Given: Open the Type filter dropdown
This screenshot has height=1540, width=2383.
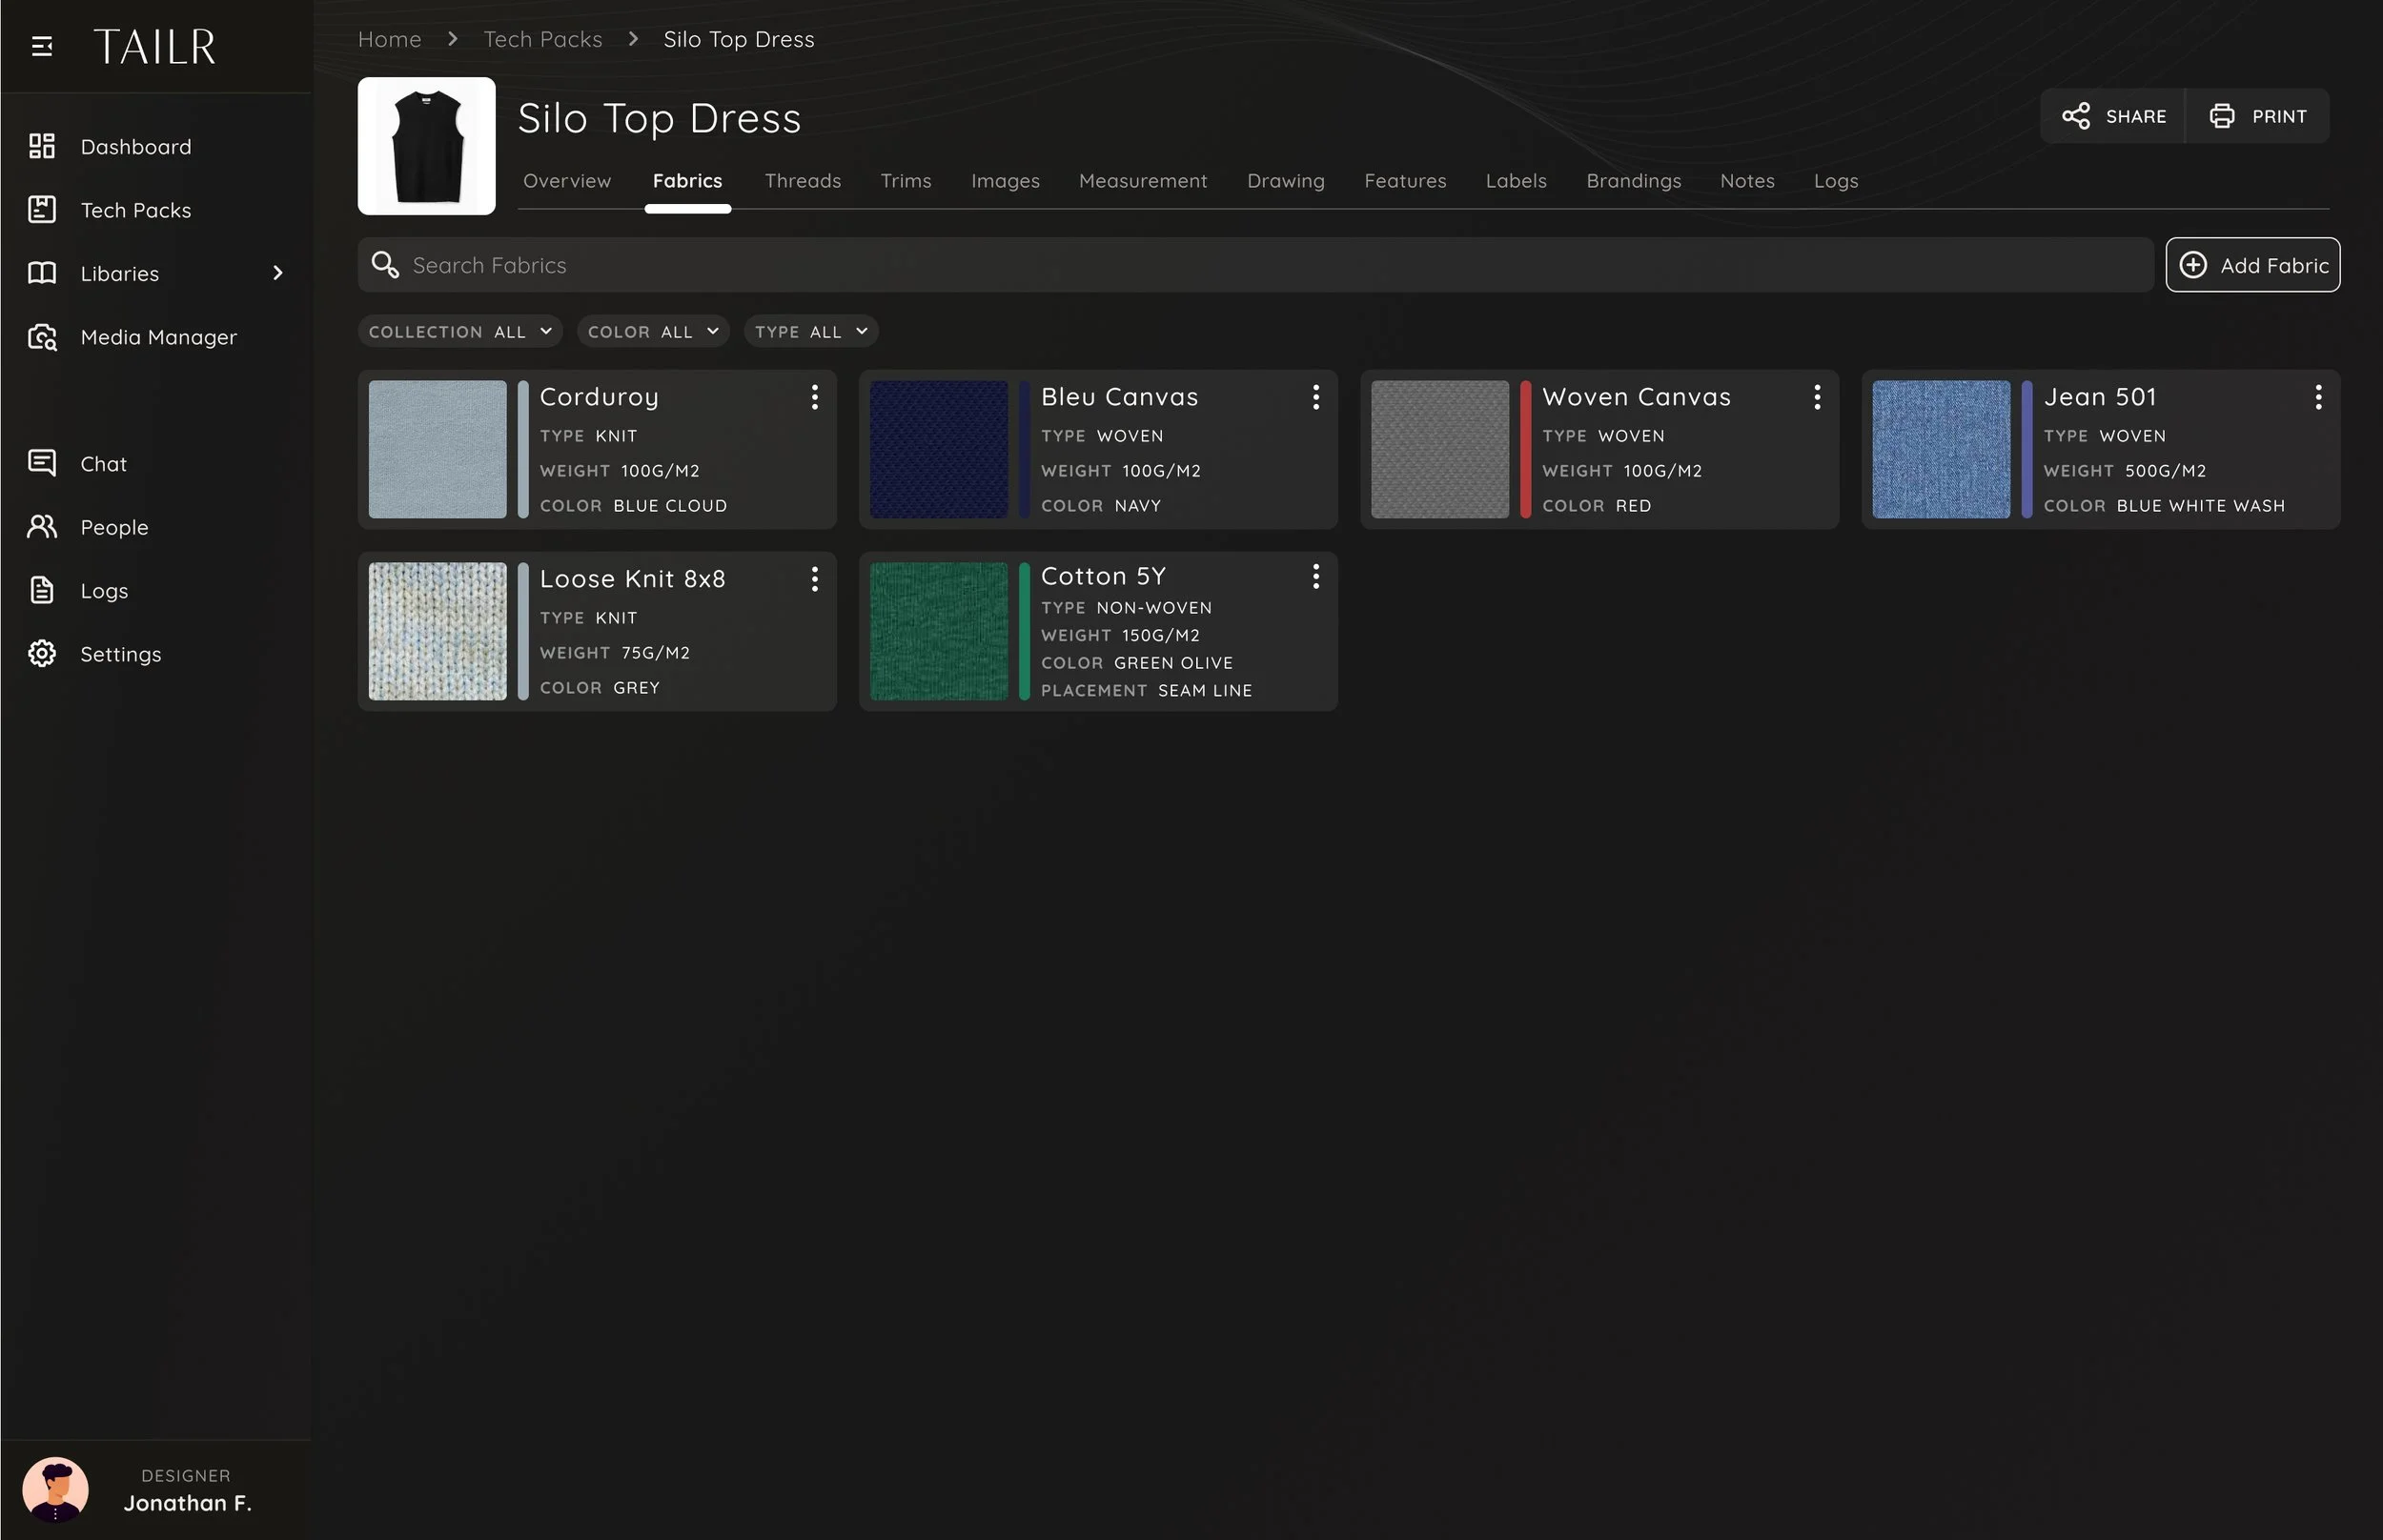Looking at the screenshot, I should pyautogui.click(x=811, y=332).
